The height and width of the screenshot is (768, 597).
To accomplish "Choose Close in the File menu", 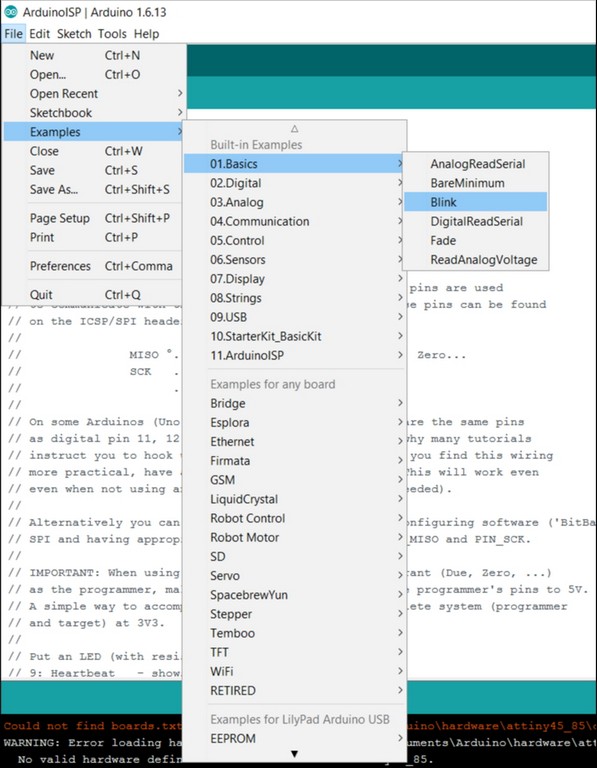I will (93, 151).
